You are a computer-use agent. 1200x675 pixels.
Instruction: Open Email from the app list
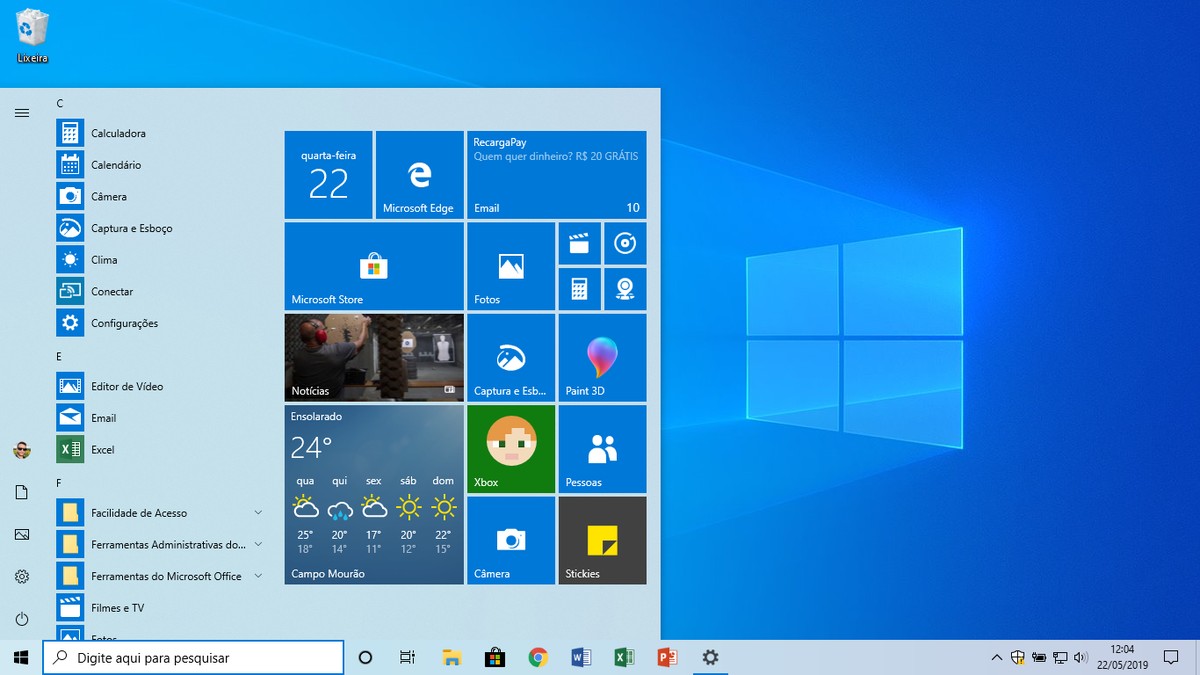(x=160, y=418)
